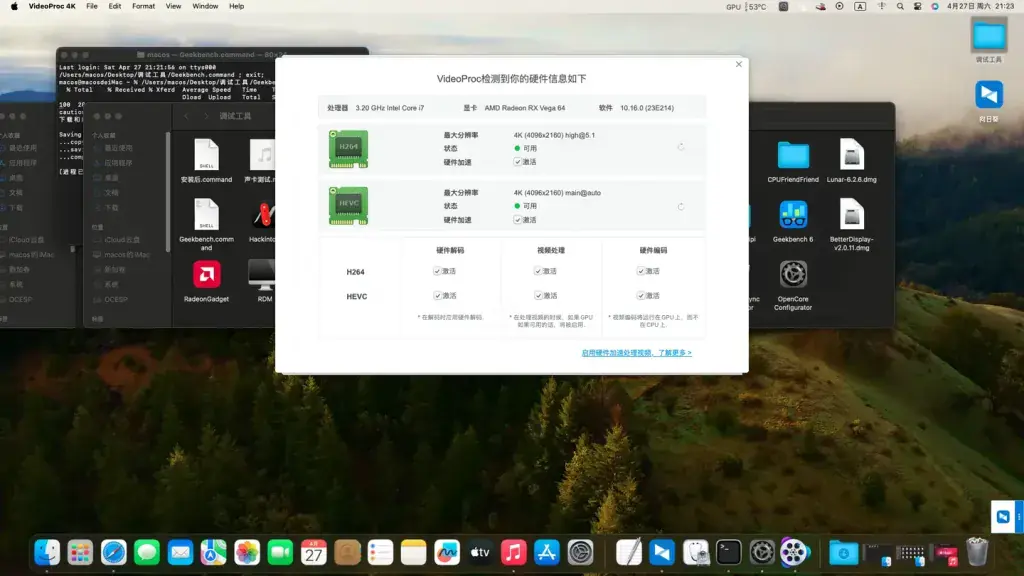Select Geekbench 6 app in Finder
1024x576 pixels.
click(x=793, y=221)
